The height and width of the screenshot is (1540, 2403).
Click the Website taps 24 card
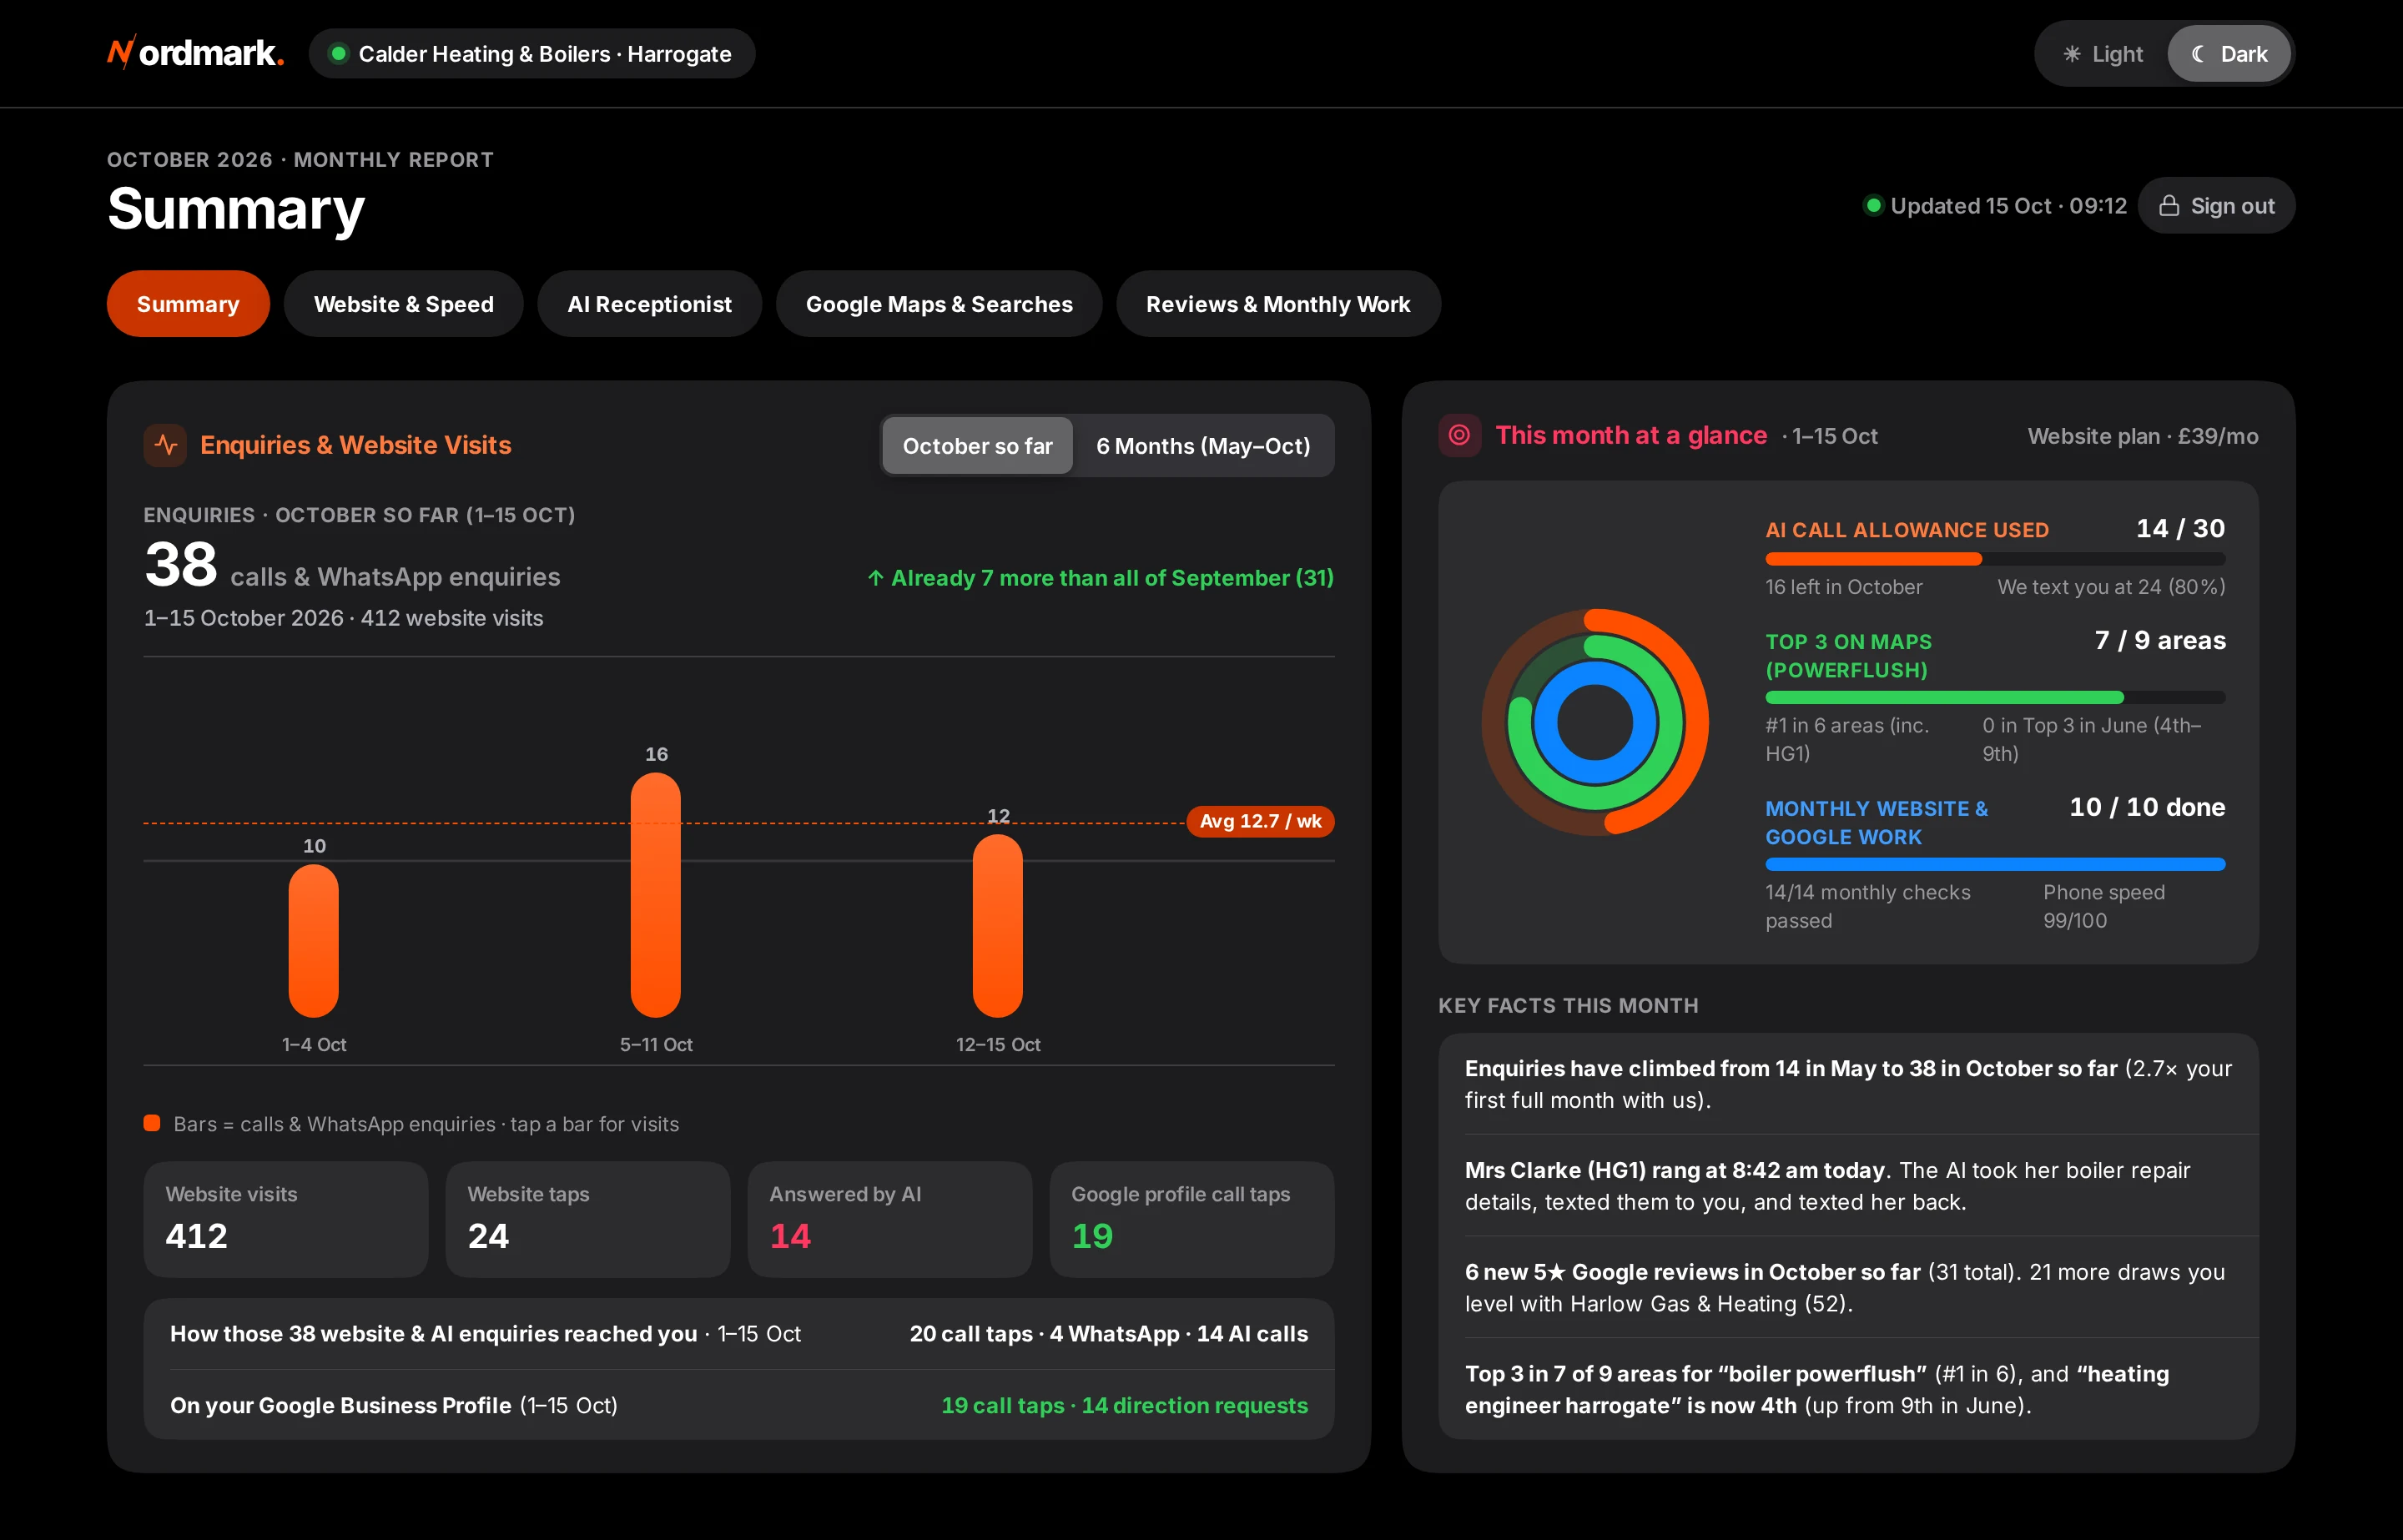[588, 1219]
